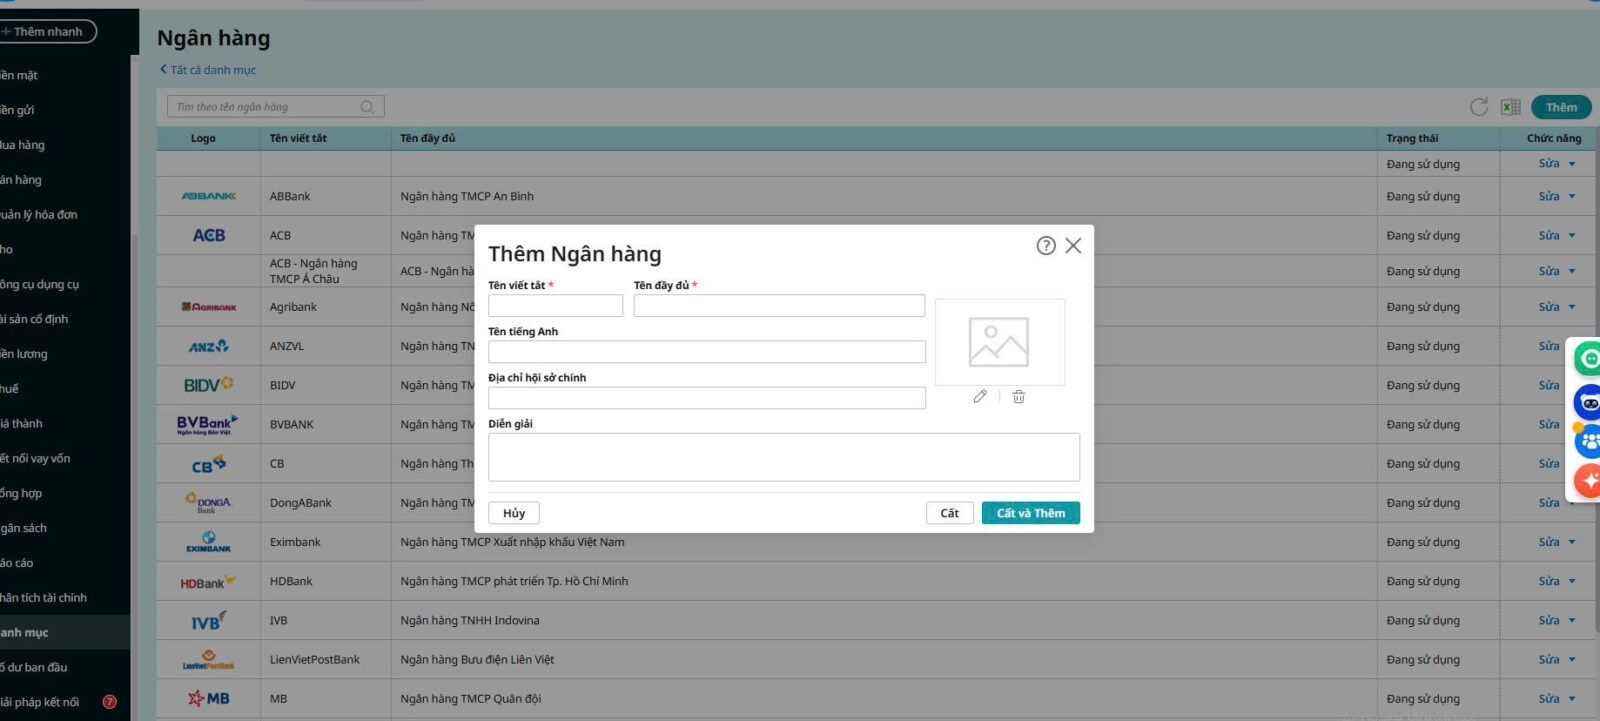Screen dimensions: 1600x721
Task: Open the Thêm nhanh quick add button
Action: pos(46,32)
